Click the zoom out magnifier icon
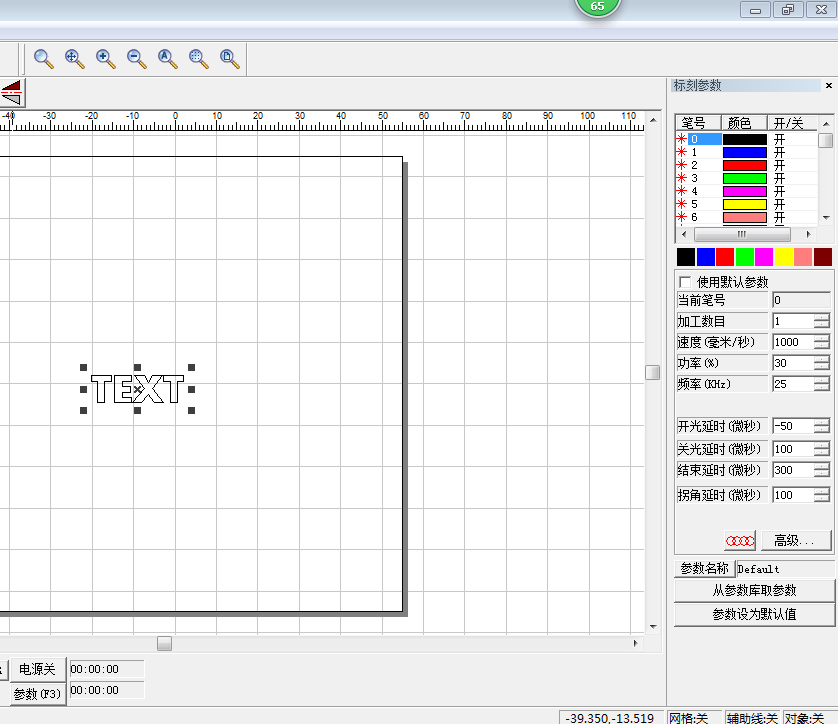Screen dimensions: 838x724 point(137,59)
